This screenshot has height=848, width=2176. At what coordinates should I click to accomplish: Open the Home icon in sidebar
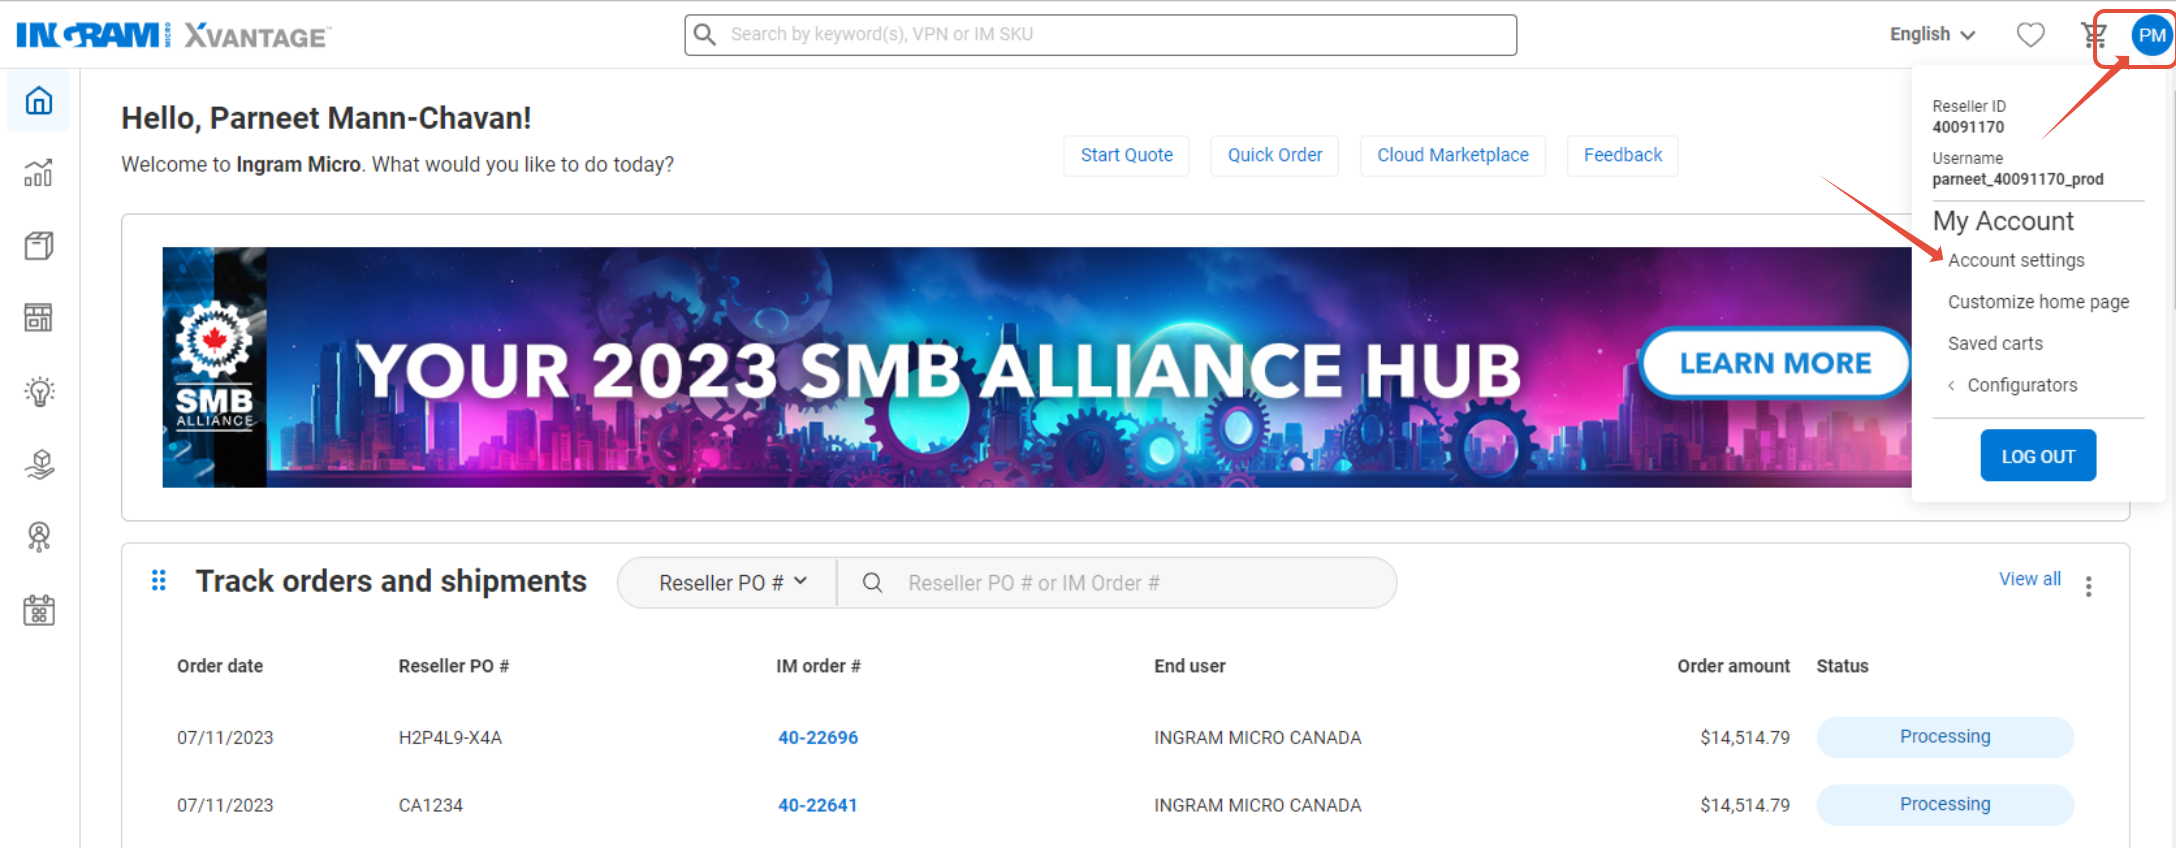39,101
